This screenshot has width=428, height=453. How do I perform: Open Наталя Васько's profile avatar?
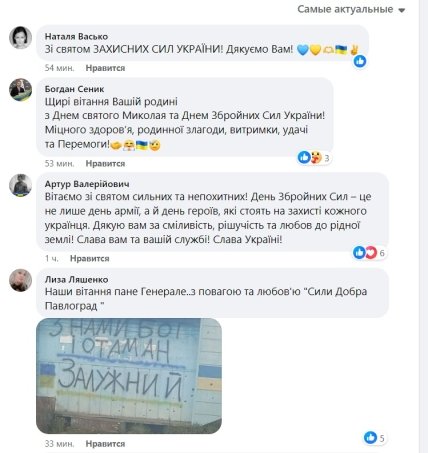coord(20,38)
